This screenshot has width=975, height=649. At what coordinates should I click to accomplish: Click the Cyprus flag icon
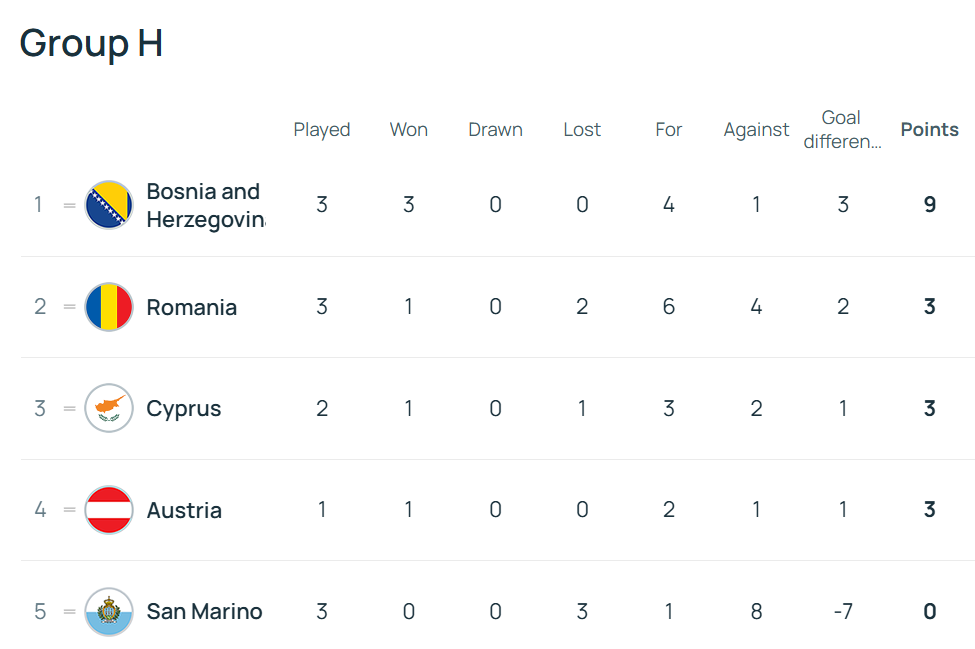point(109,408)
